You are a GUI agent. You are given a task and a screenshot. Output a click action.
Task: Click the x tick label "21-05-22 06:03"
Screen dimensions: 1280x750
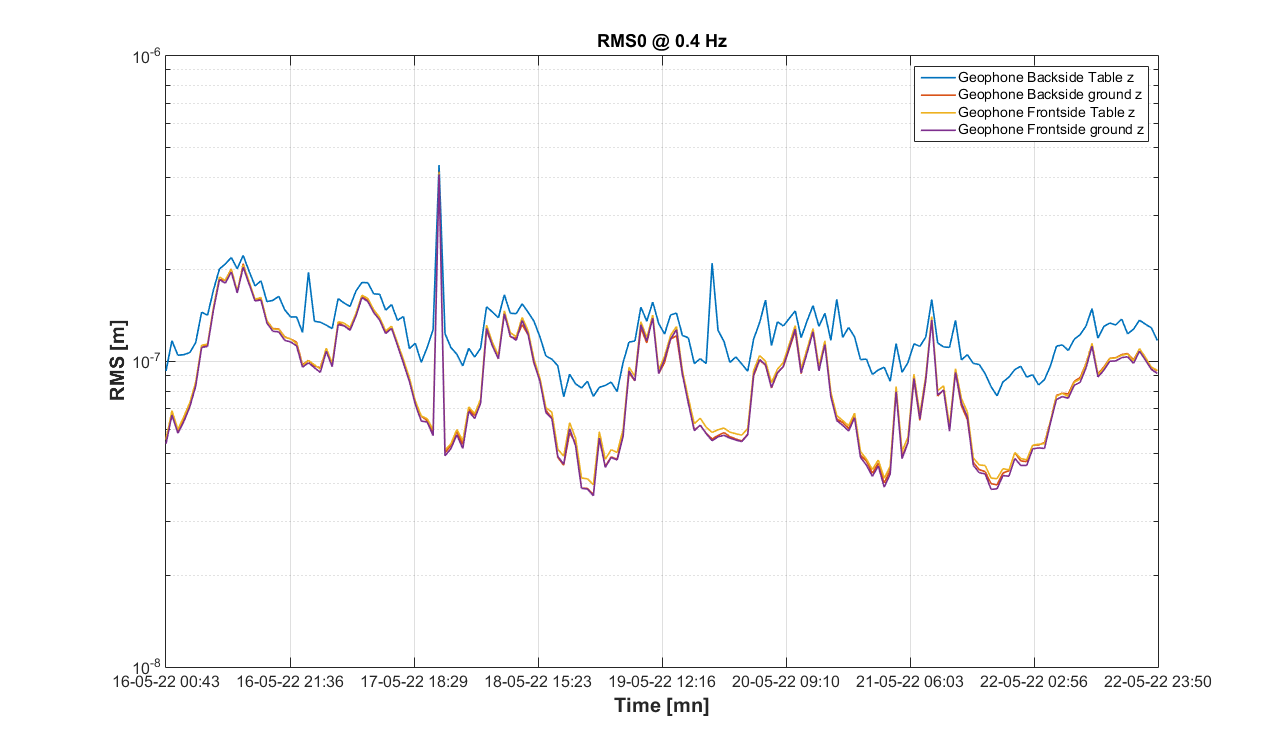[x=910, y=682]
